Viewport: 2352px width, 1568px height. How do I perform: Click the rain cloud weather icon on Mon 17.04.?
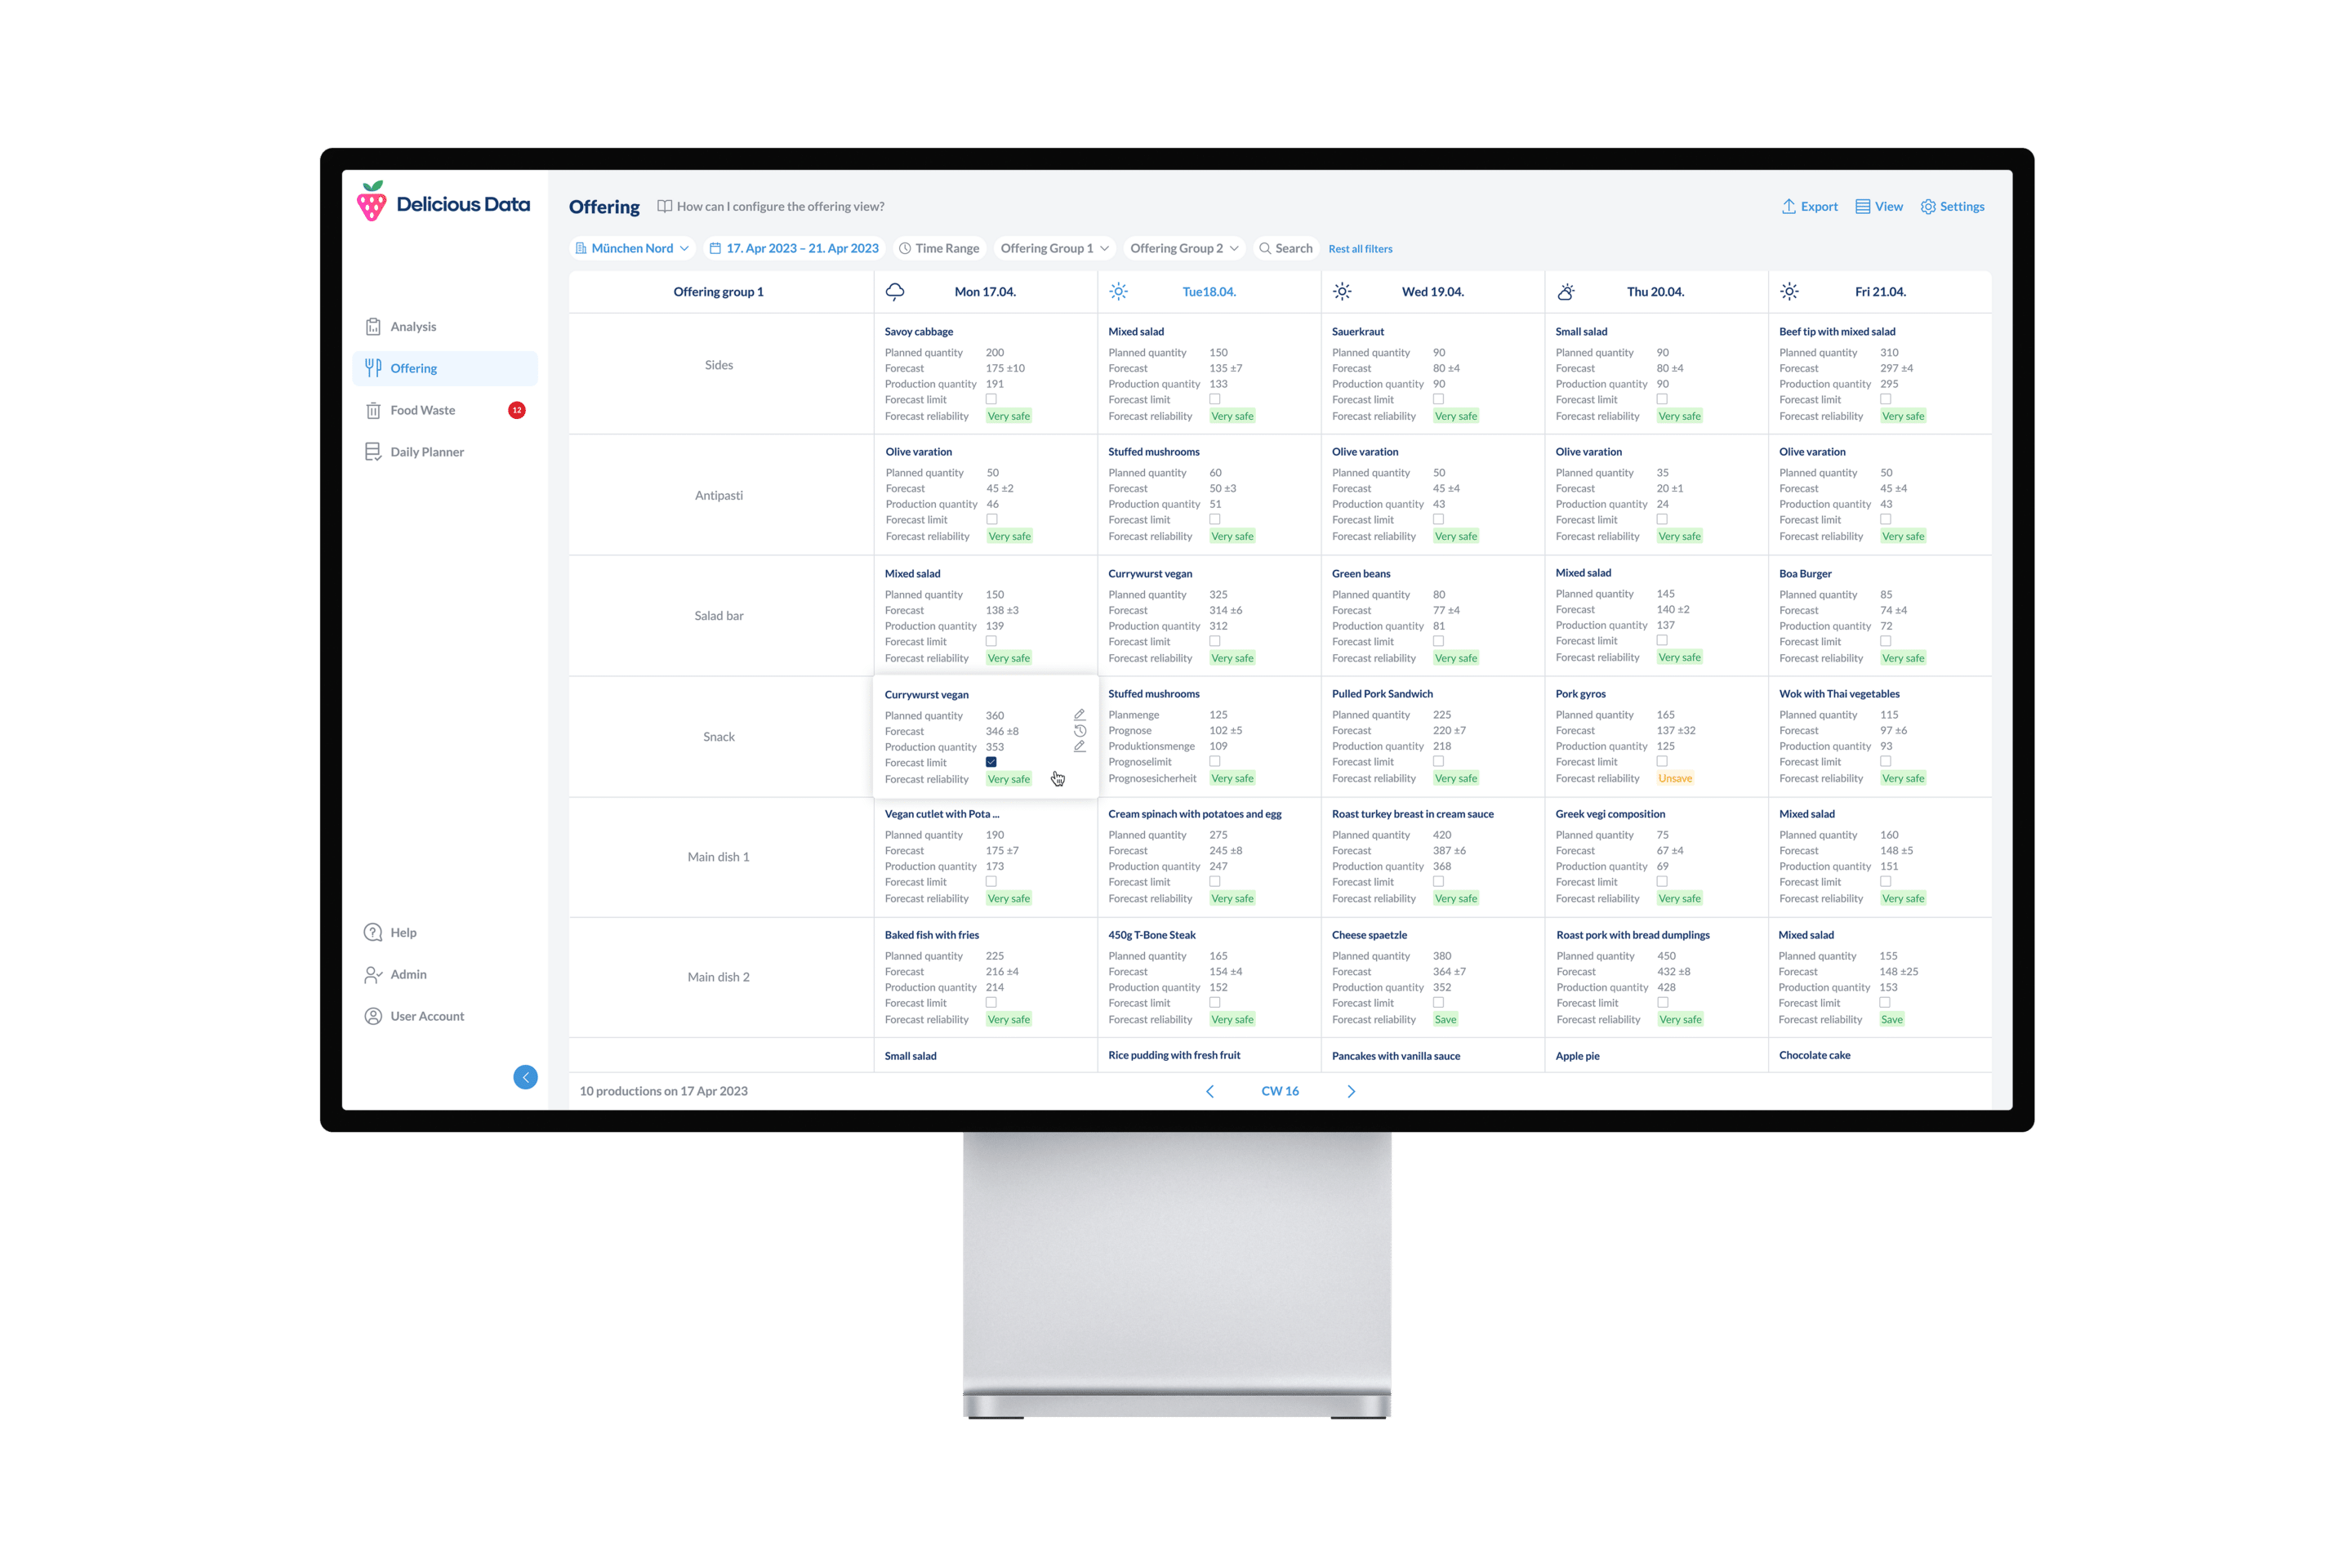(895, 291)
